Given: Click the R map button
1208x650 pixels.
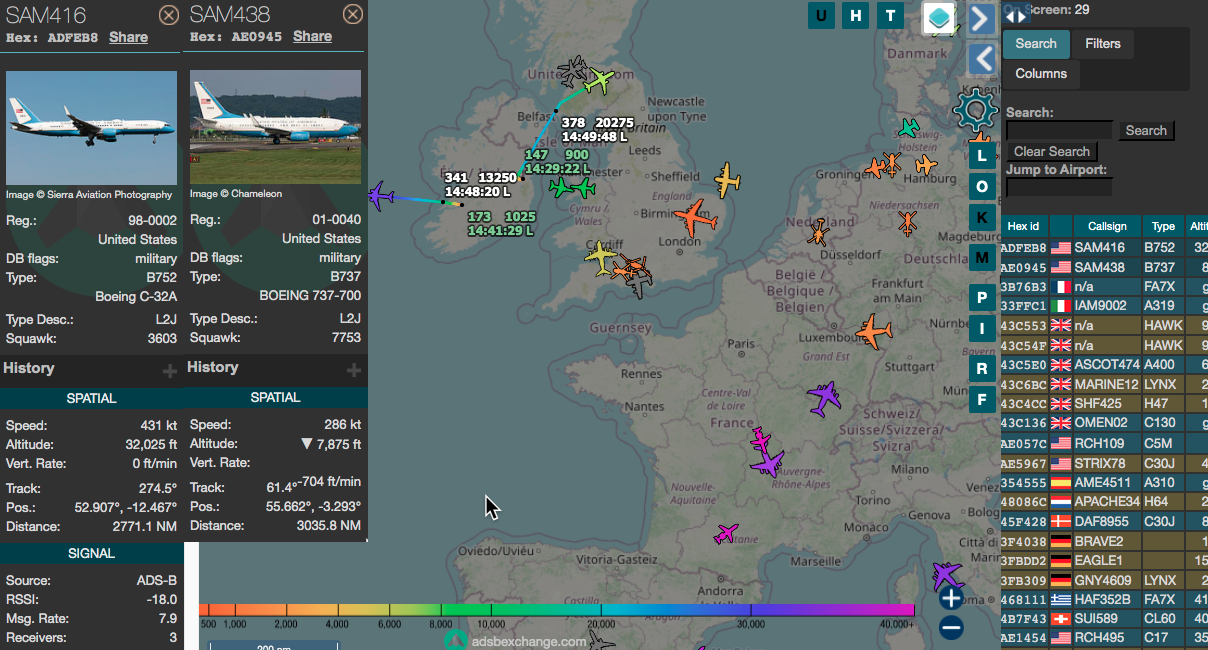Looking at the screenshot, I should (x=982, y=369).
